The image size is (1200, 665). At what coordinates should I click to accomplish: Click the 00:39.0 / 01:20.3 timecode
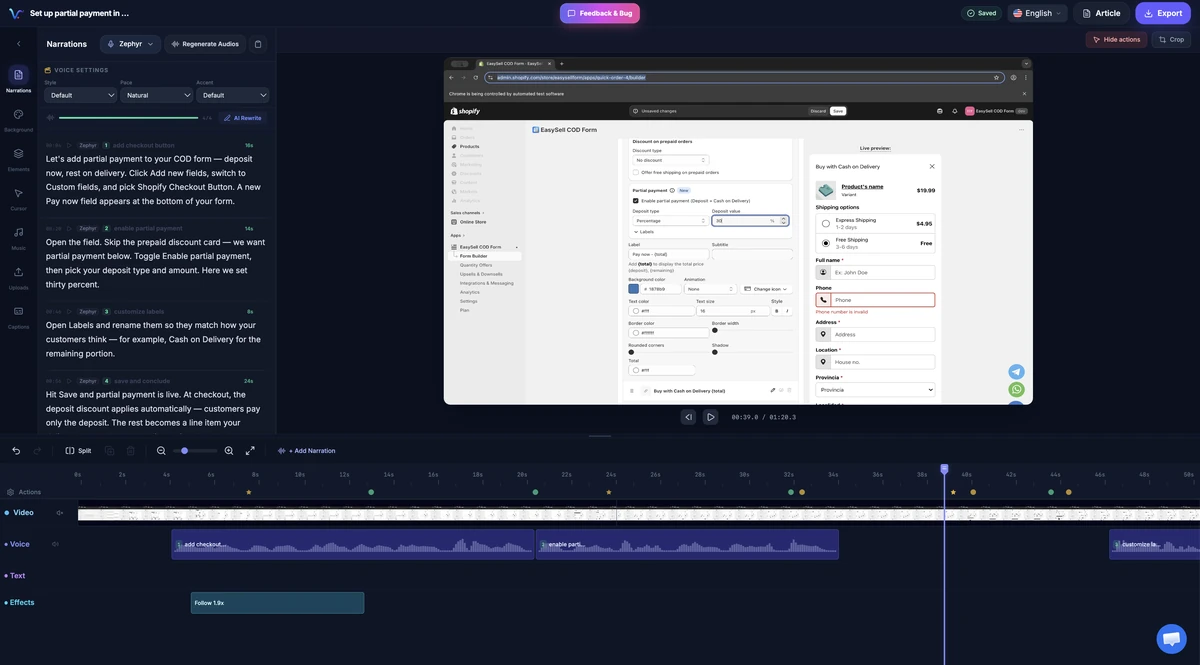click(x=764, y=417)
